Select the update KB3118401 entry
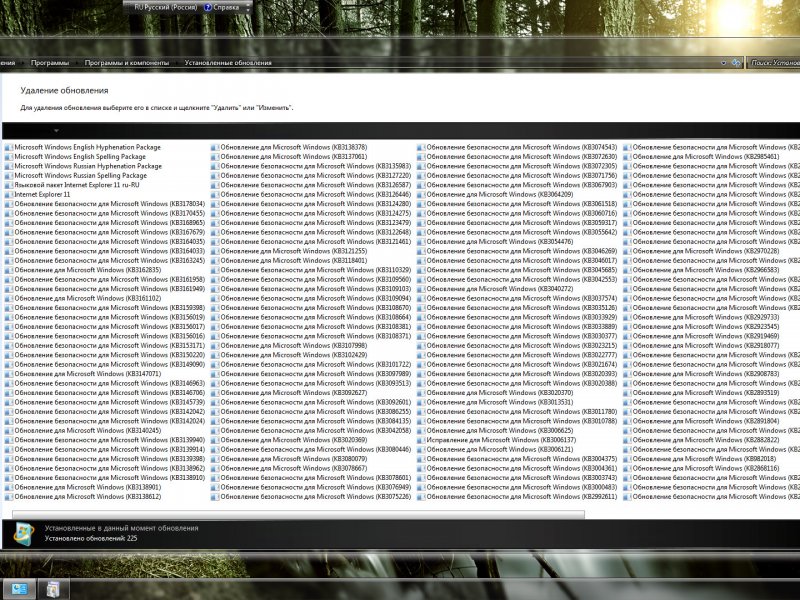This screenshot has width=800, height=600. point(294,261)
